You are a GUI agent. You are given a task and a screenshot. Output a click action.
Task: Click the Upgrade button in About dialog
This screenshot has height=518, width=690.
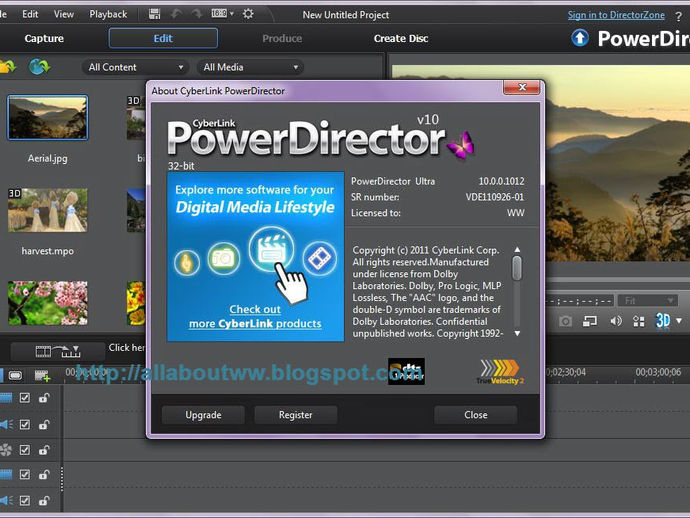click(203, 415)
